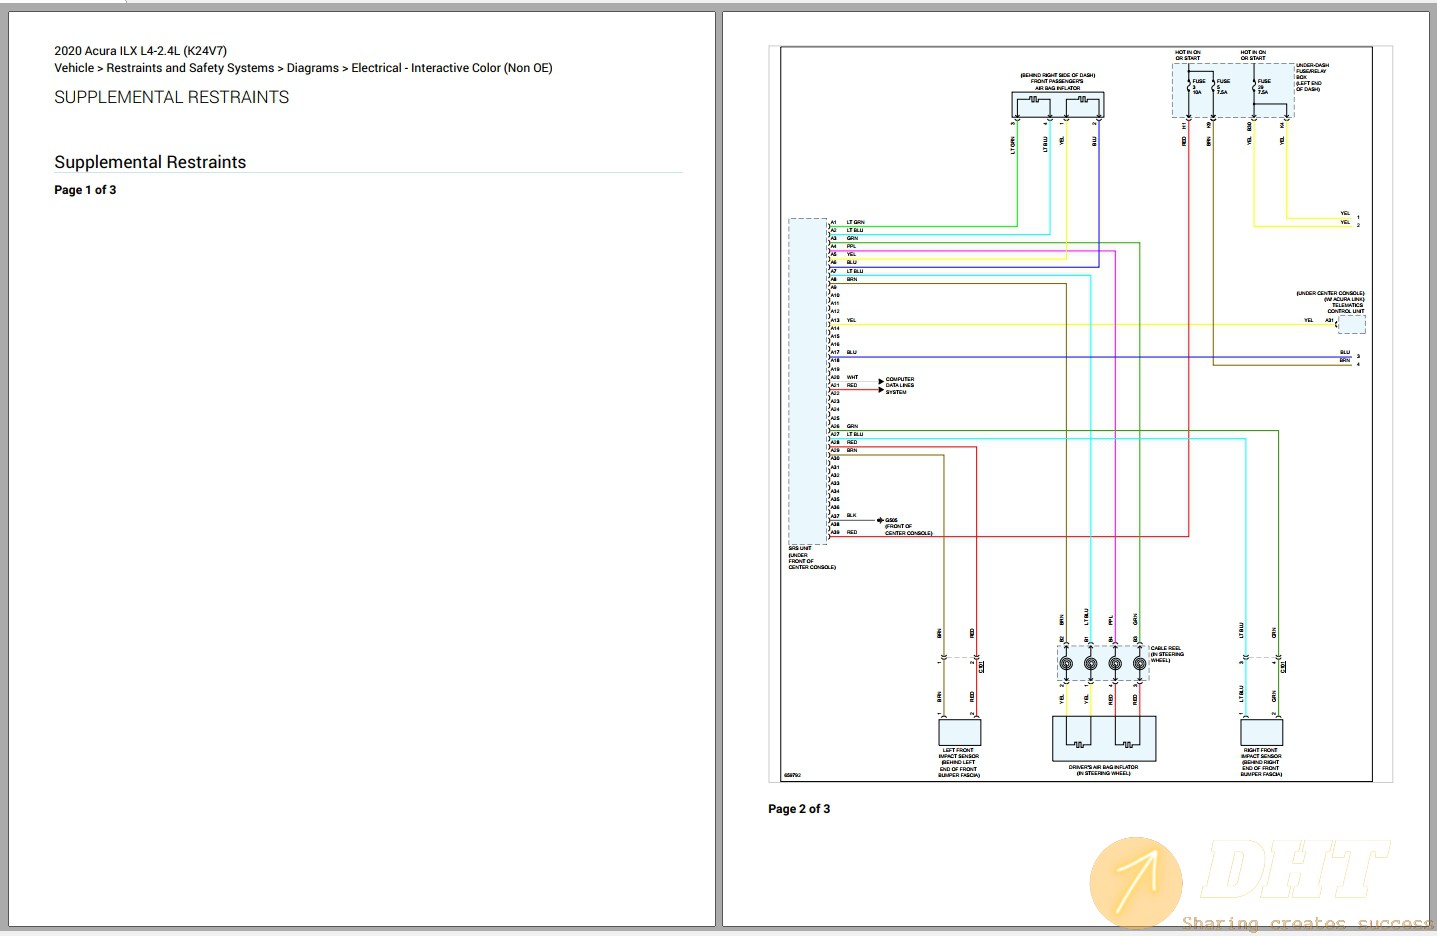This screenshot has width=1437, height=936.
Task: Click pin A1 LT GRN on SRS unit
Action: coord(848,222)
